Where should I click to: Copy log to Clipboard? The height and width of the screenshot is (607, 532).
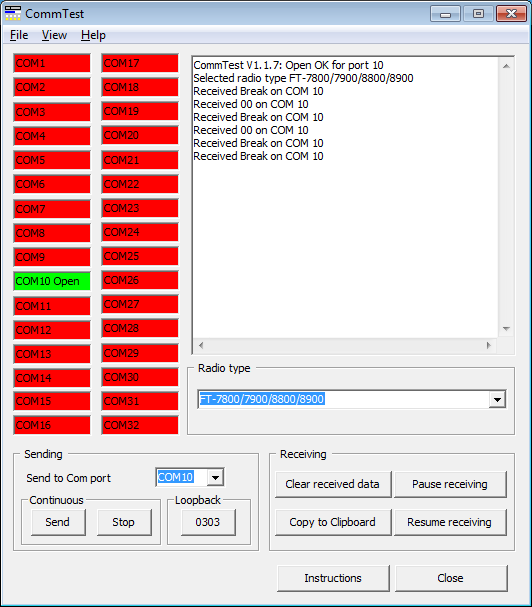[x=333, y=522]
